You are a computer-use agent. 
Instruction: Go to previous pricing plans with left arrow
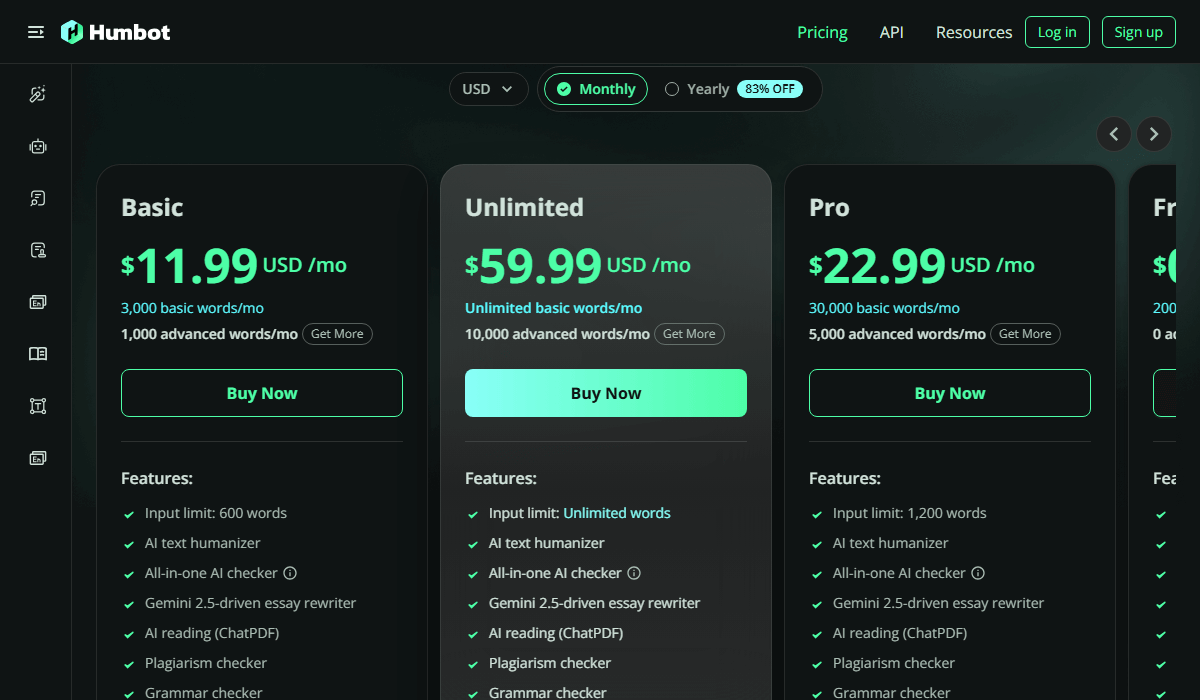click(1114, 133)
